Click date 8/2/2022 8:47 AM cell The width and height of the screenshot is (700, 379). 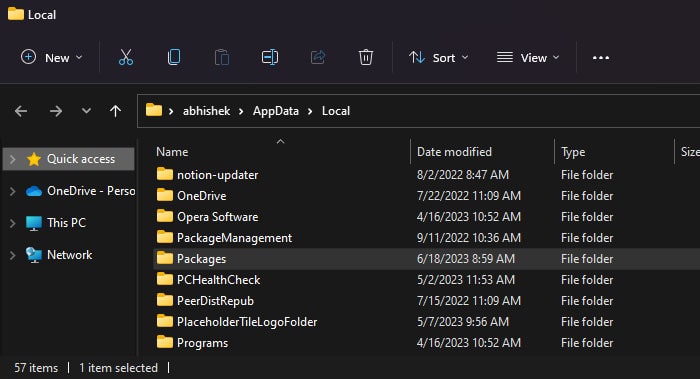[x=462, y=175]
